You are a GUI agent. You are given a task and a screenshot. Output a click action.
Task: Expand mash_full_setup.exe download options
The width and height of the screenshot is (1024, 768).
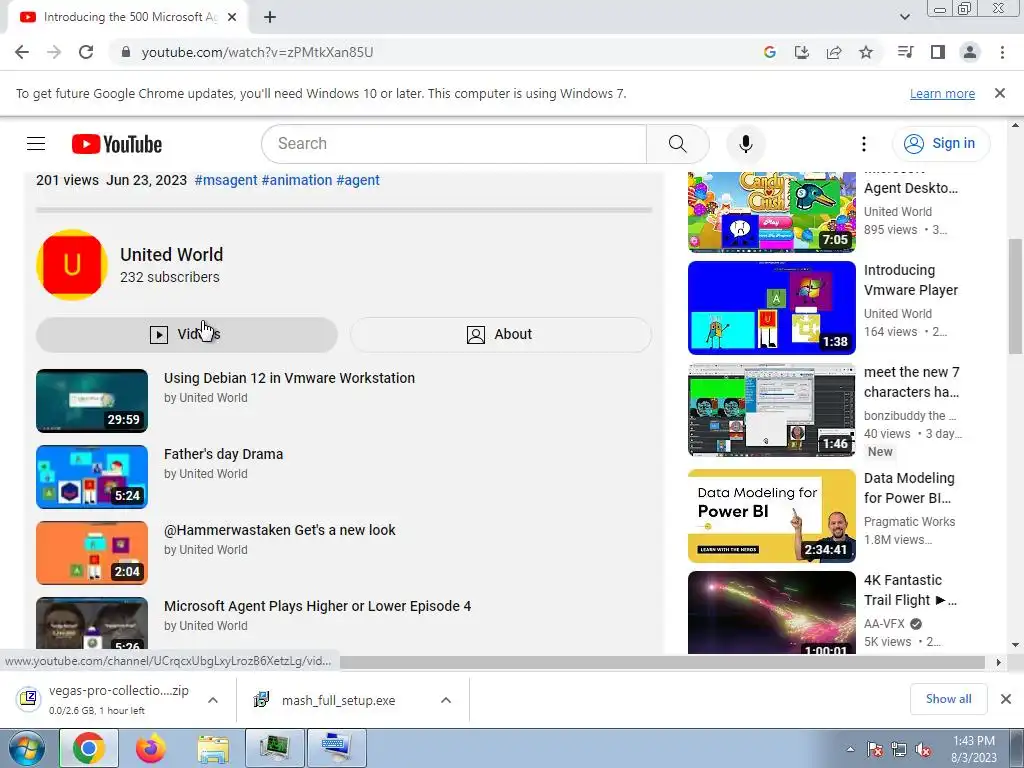point(446,700)
